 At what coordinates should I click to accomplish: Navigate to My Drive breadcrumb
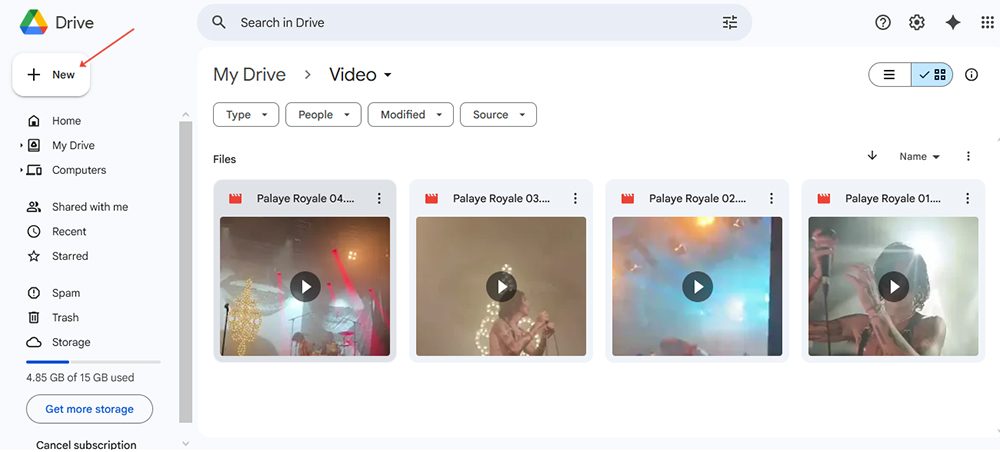click(249, 75)
